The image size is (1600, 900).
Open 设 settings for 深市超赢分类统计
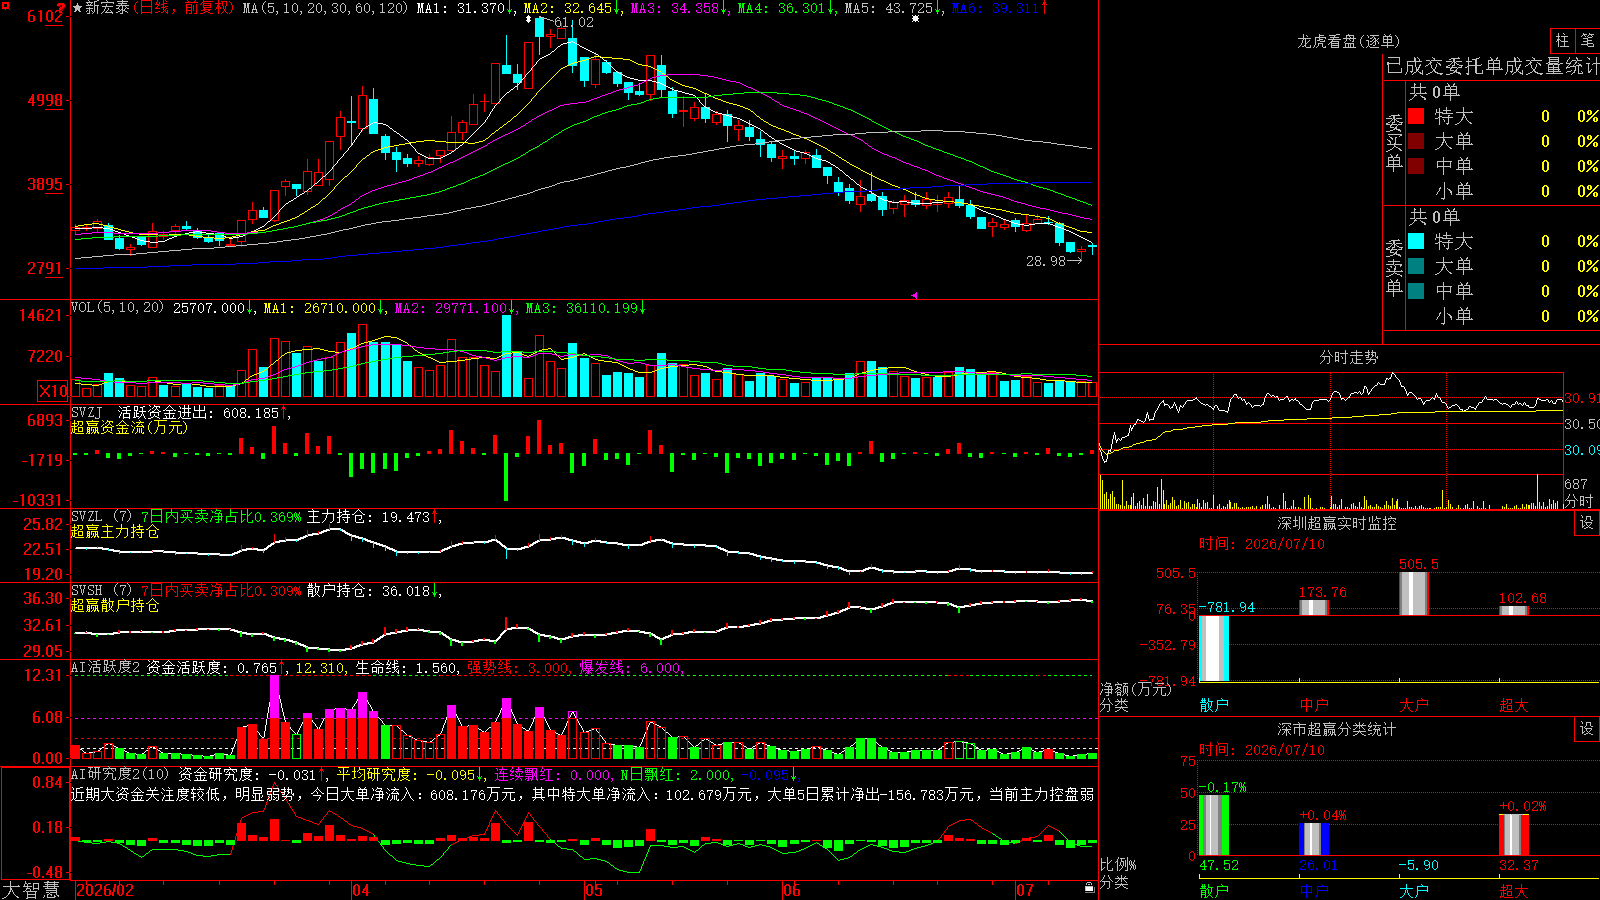click(1587, 729)
